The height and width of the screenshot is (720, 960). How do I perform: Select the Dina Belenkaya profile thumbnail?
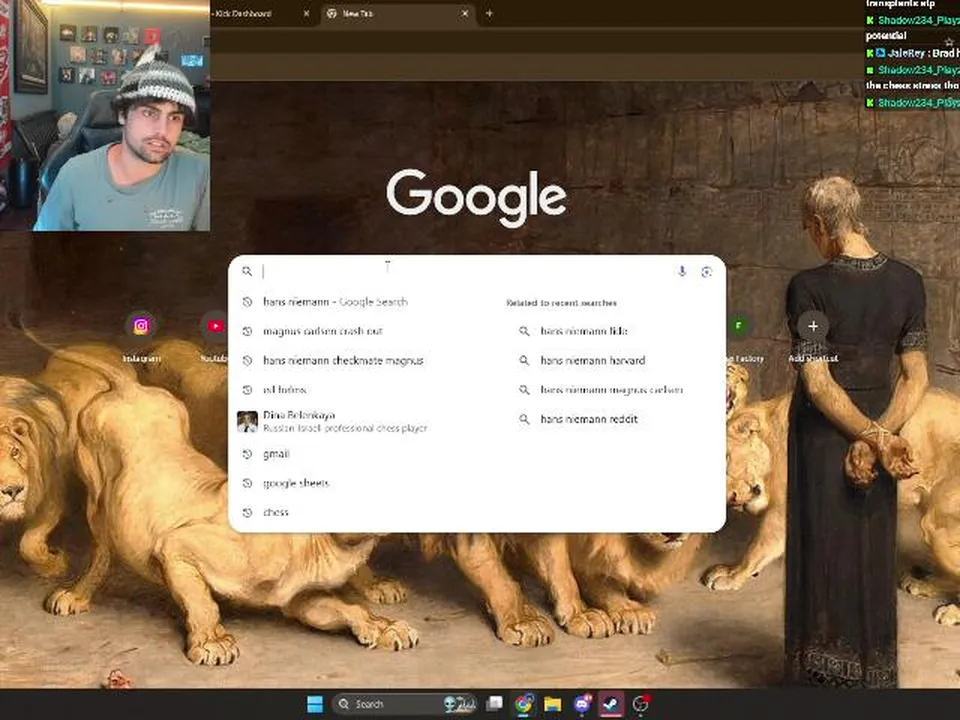(x=247, y=421)
